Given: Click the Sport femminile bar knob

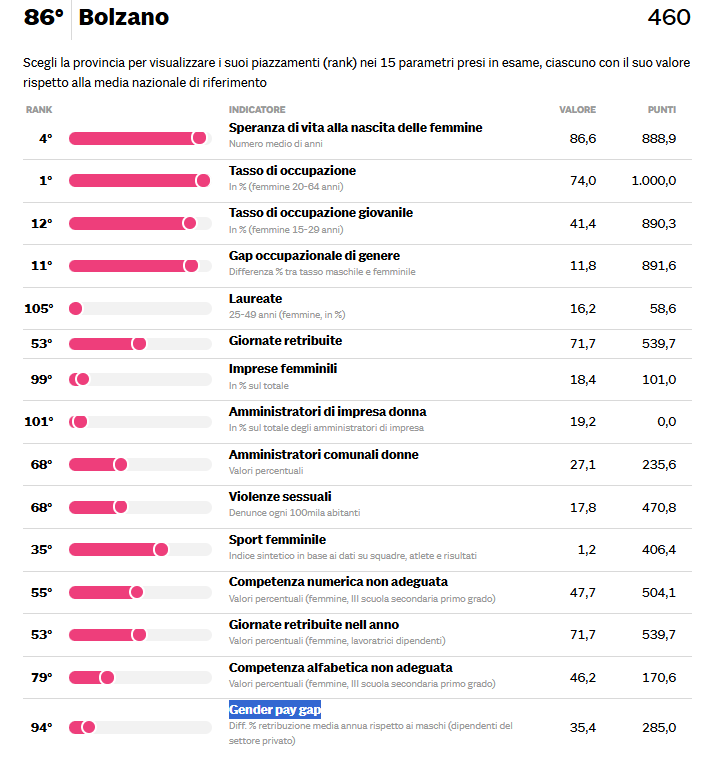Looking at the screenshot, I should [161, 549].
